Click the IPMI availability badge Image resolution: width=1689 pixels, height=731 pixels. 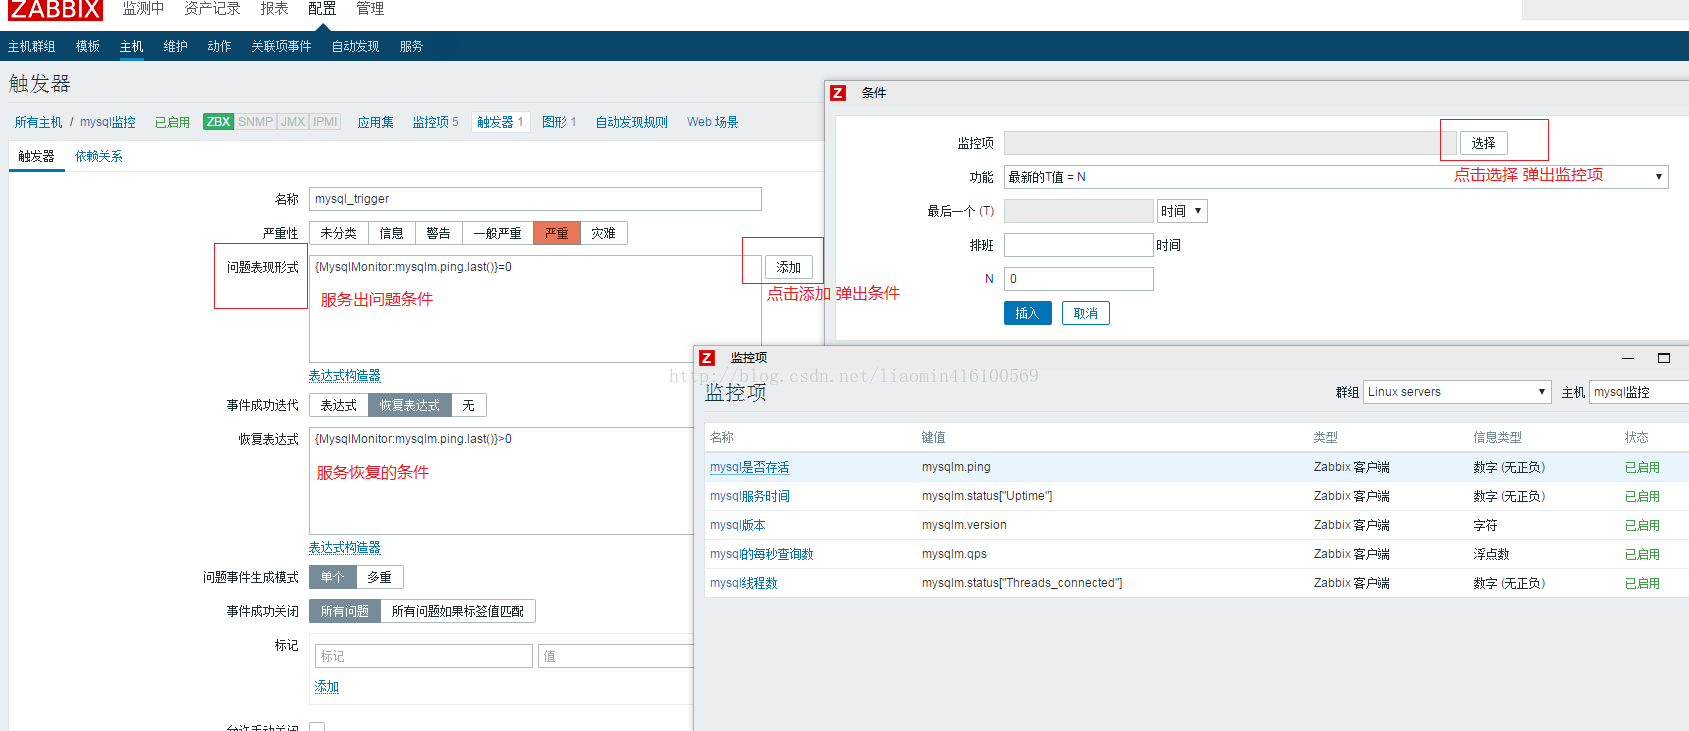point(325,122)
